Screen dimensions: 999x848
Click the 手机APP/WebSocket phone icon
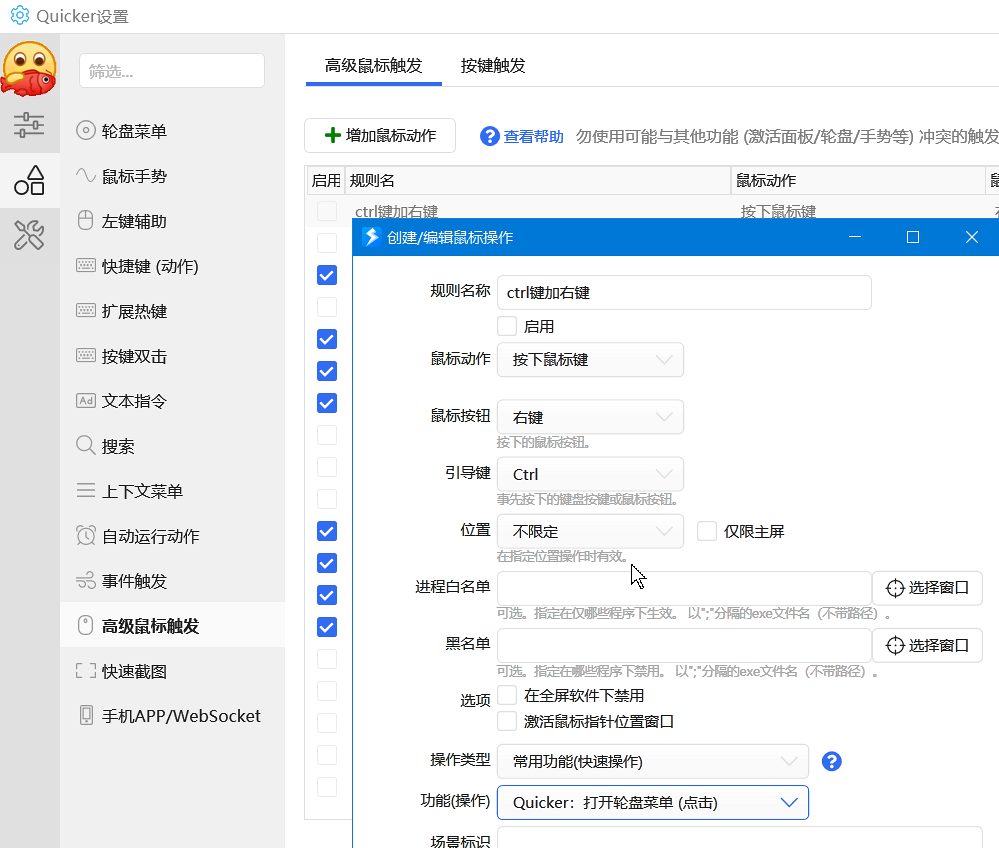(x=85, y=715)
